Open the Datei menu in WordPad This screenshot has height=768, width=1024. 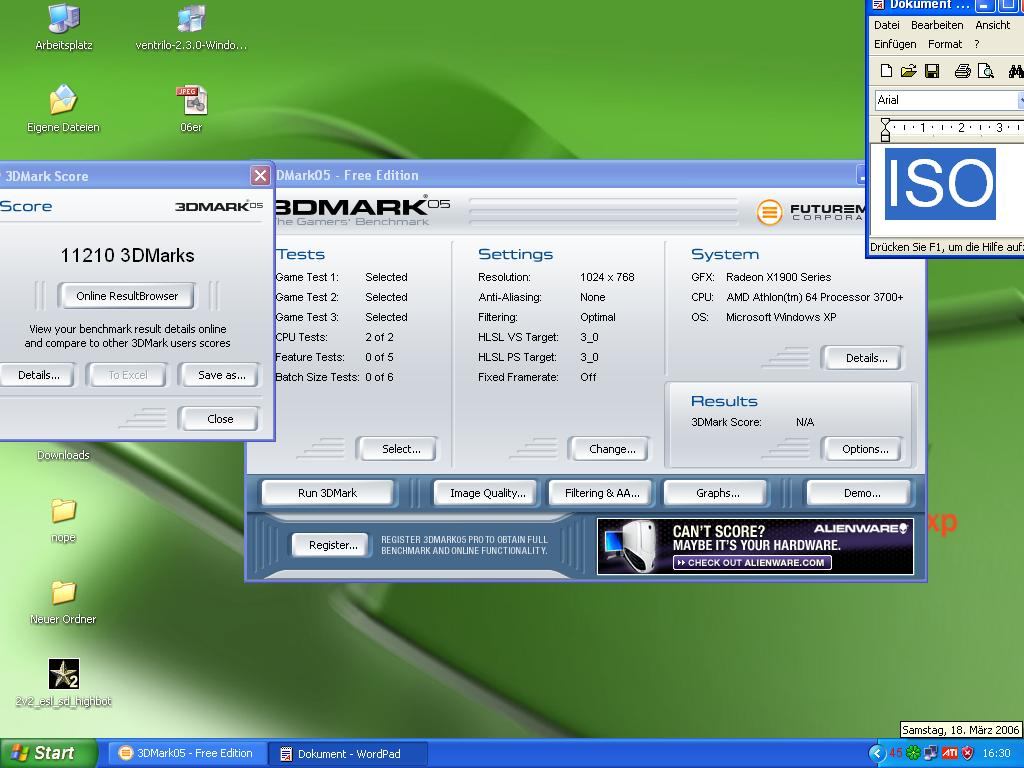[886, 25]
